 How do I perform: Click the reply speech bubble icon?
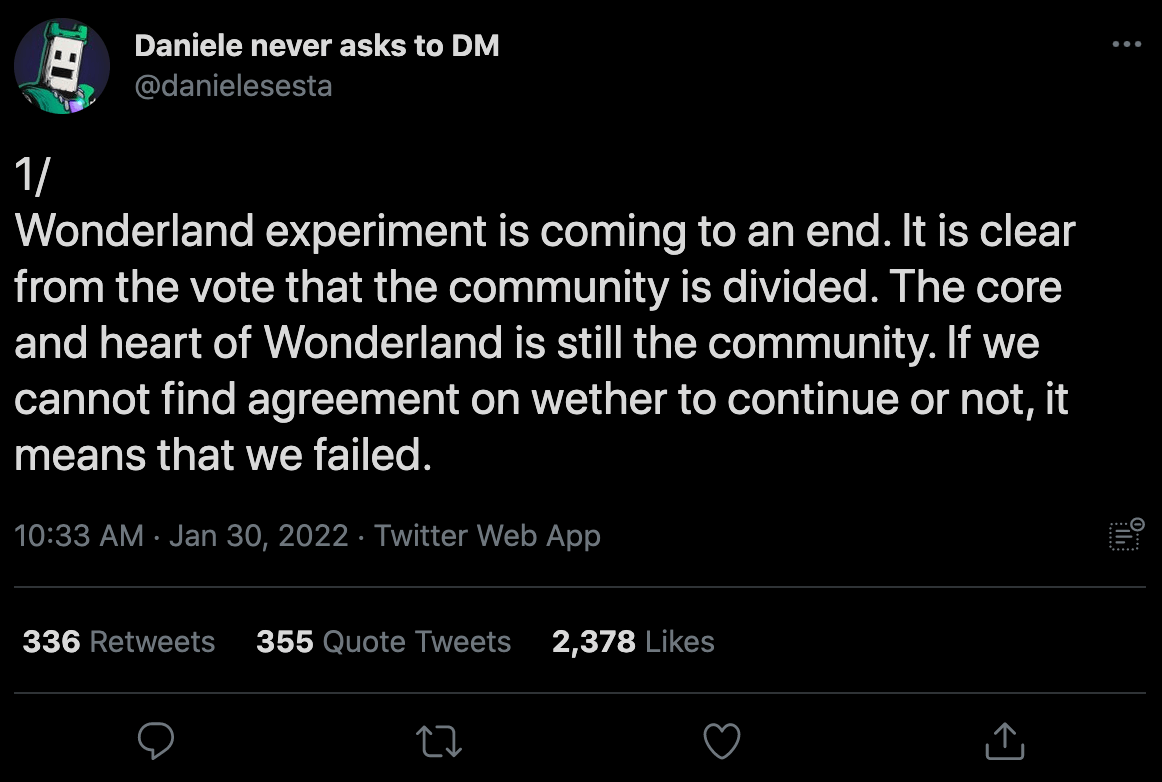155,740
